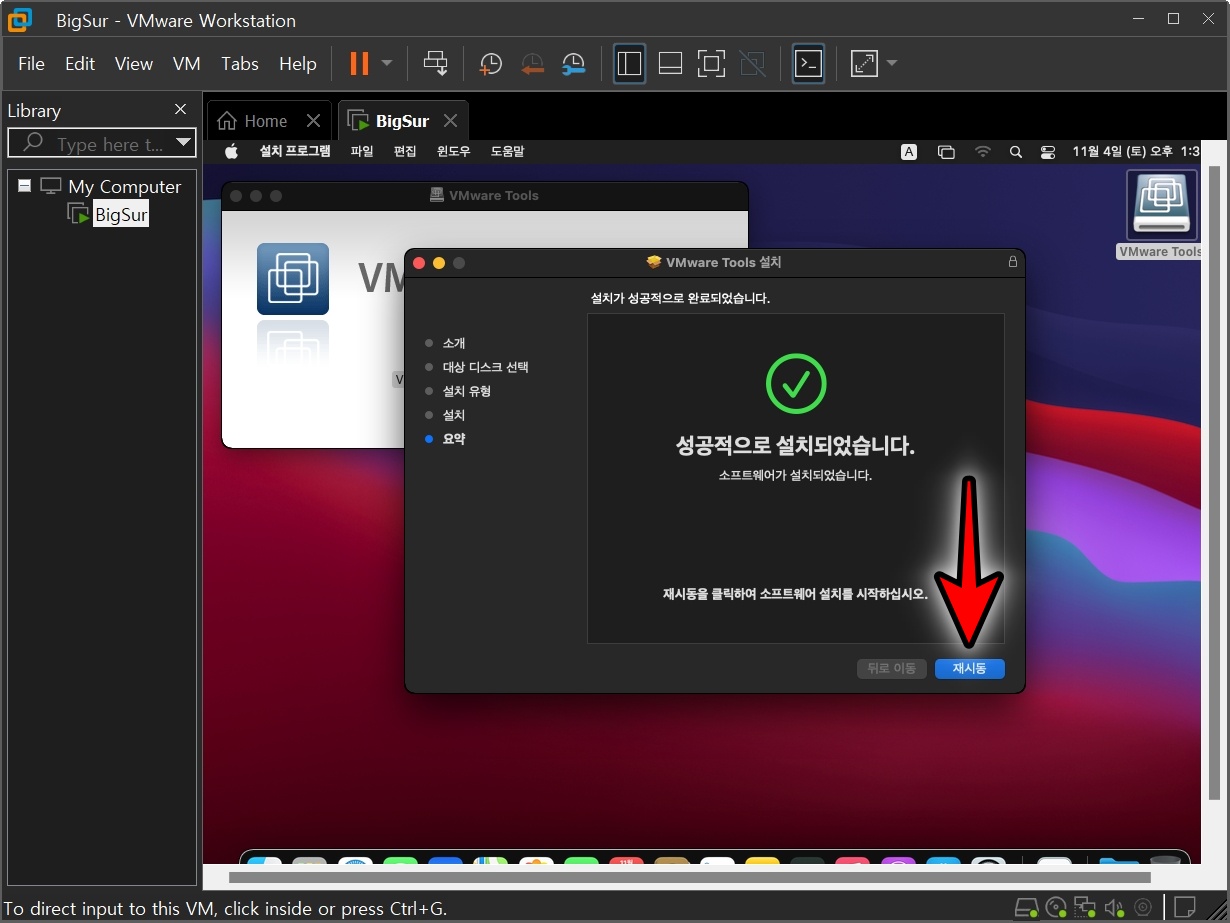Click the input source A icon in the menu bar
This screenshot has height=923, width=1230.
click(909, 152)
